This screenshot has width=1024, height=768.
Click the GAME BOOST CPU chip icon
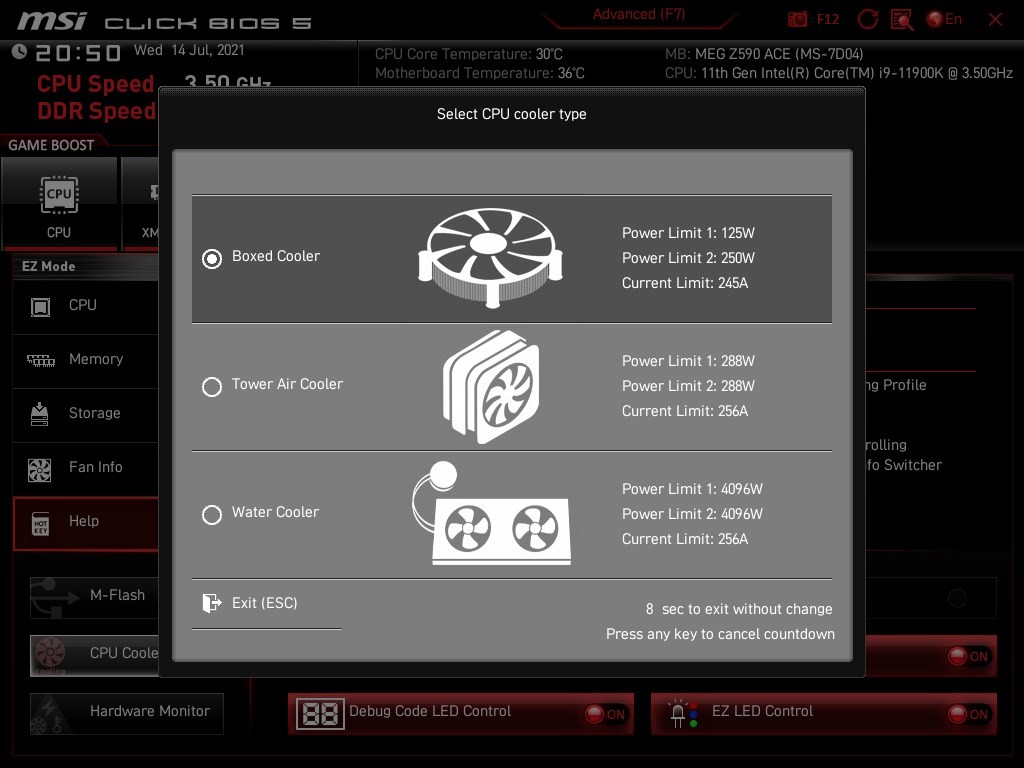59,195
